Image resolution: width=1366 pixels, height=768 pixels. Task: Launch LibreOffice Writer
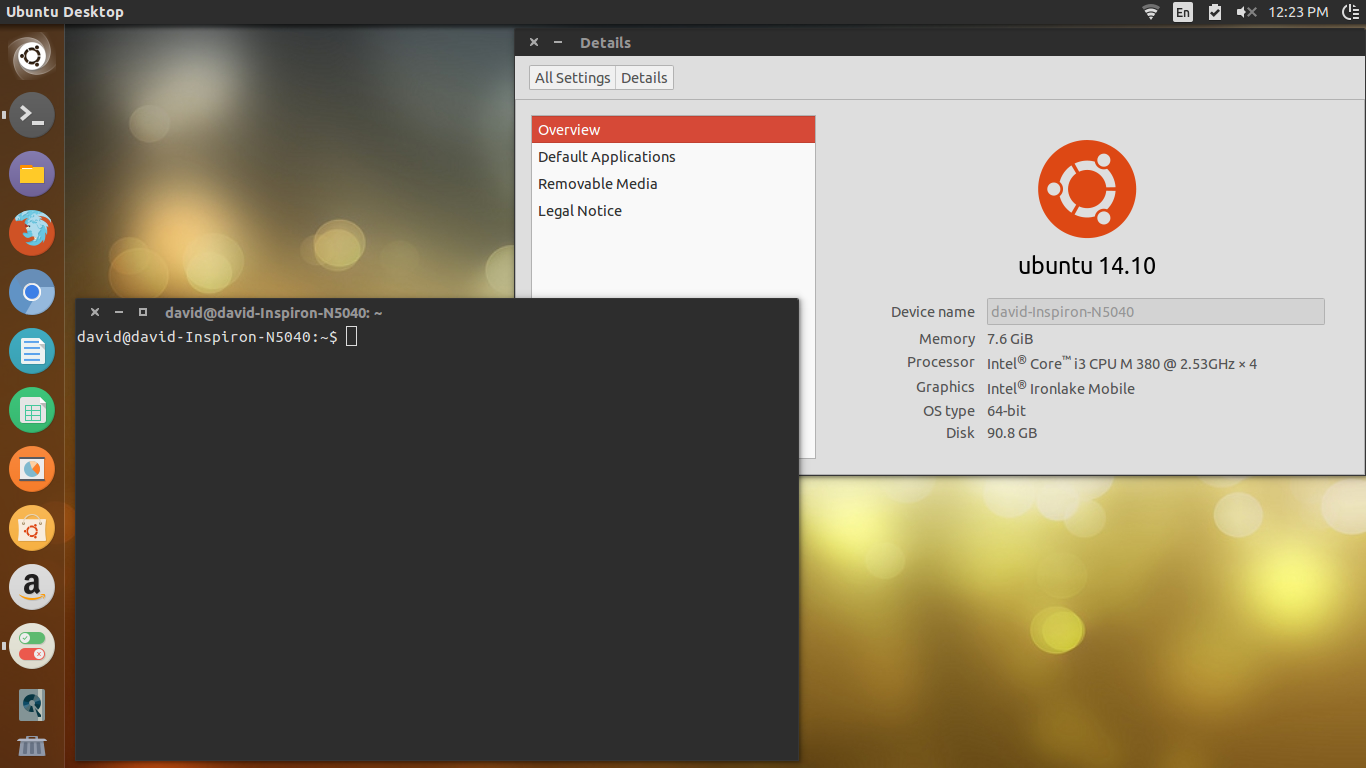(x=31, y=351)
